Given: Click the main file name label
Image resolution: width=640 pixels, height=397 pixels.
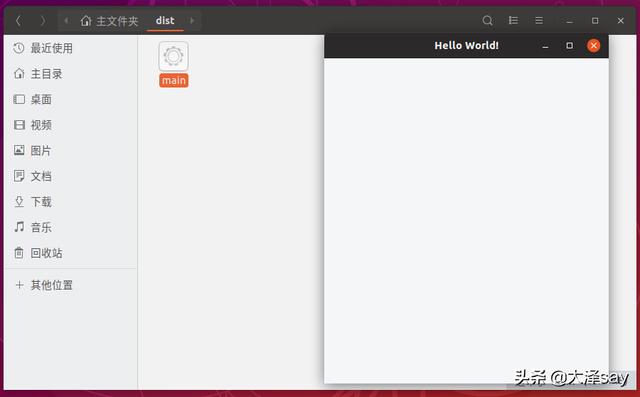Looking at the screenshot, I should (174, 80).
